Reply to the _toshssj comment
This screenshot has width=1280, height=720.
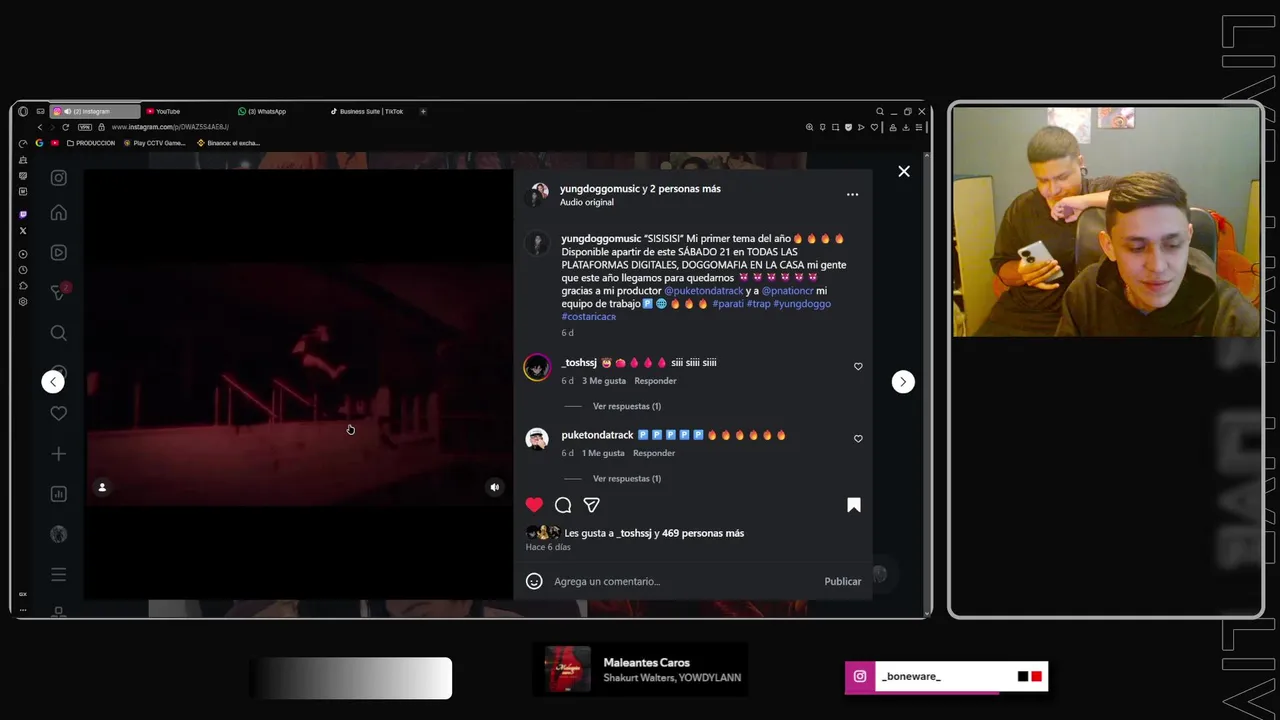pos(655,381)
